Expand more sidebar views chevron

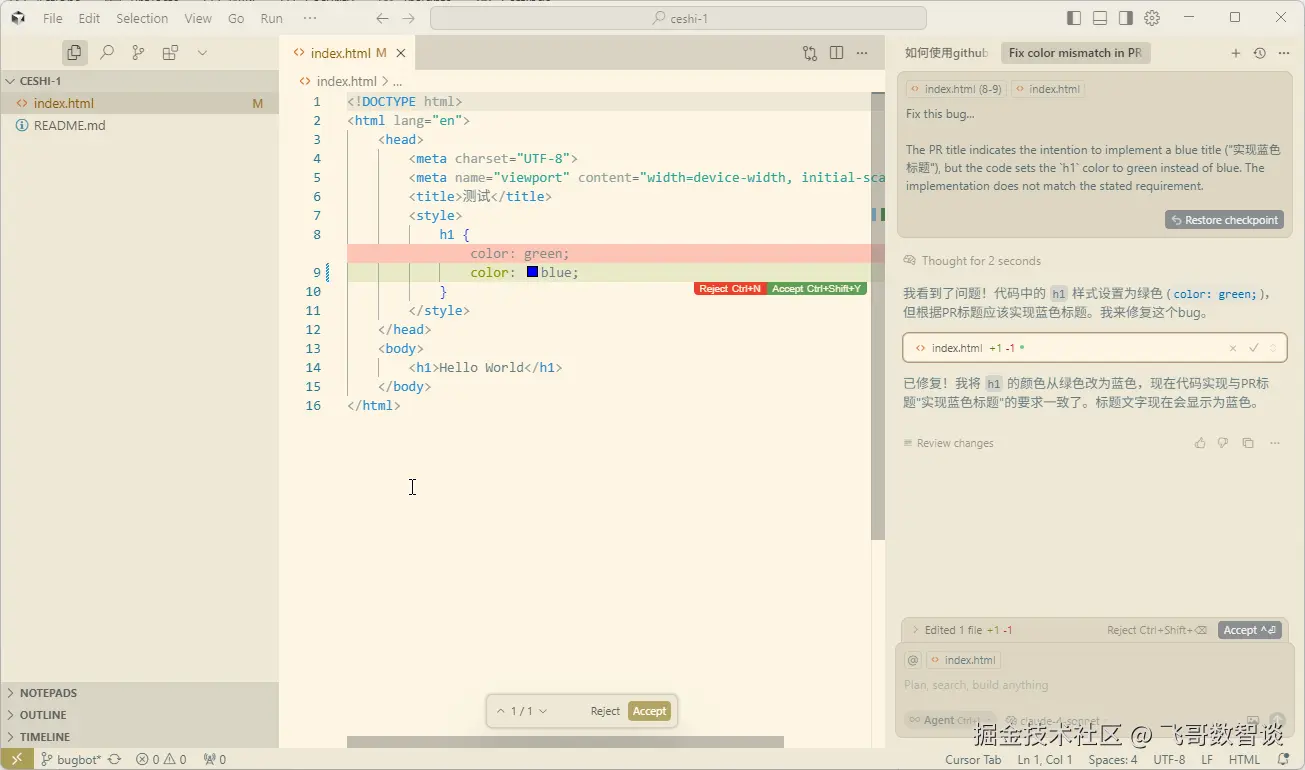click(202, 53)
